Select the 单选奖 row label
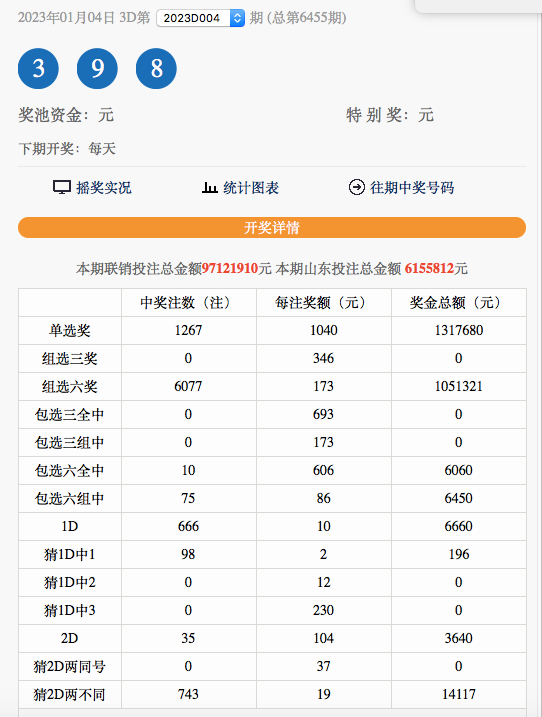The height and width of the screenshot is (717, 542). pyautogui.click(x=70, y=331)
